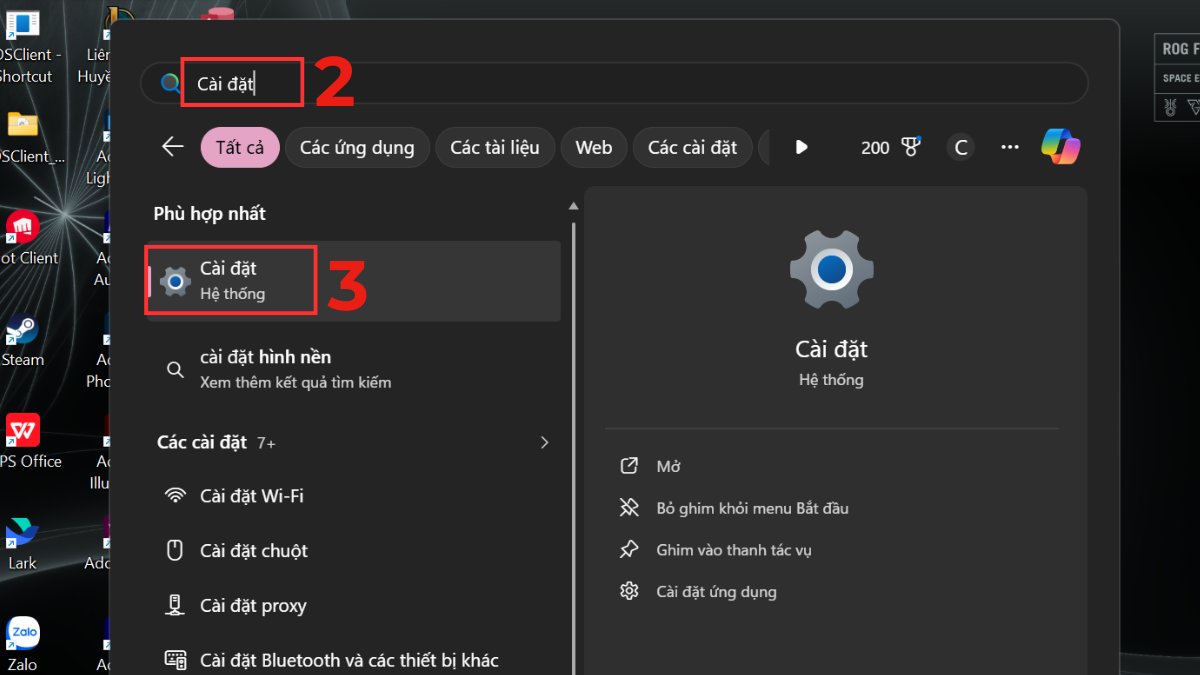The height and width of the screenshot is (675, 1200).
Task: Click the back arrow in search panel
Action: point(173,147)
